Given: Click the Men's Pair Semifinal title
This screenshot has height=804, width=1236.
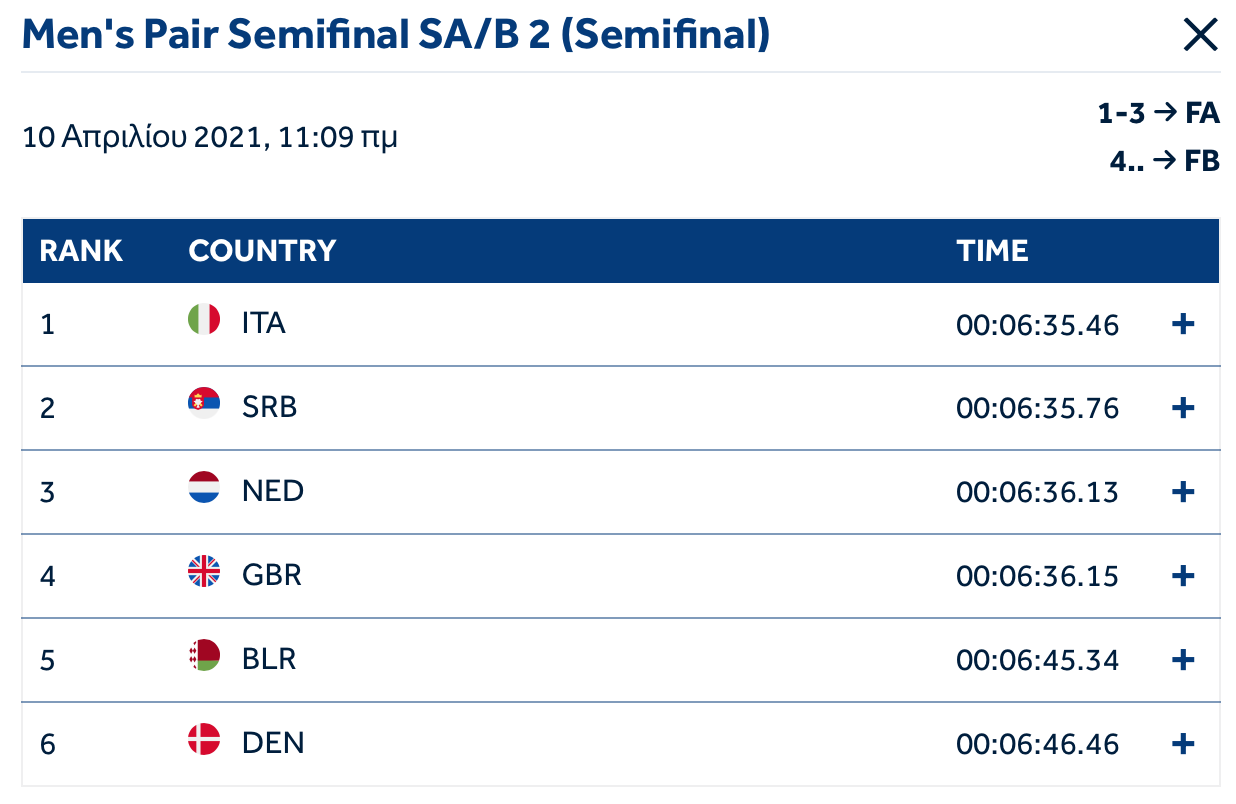Looking at the screenshot, I should tap(396, 36).
